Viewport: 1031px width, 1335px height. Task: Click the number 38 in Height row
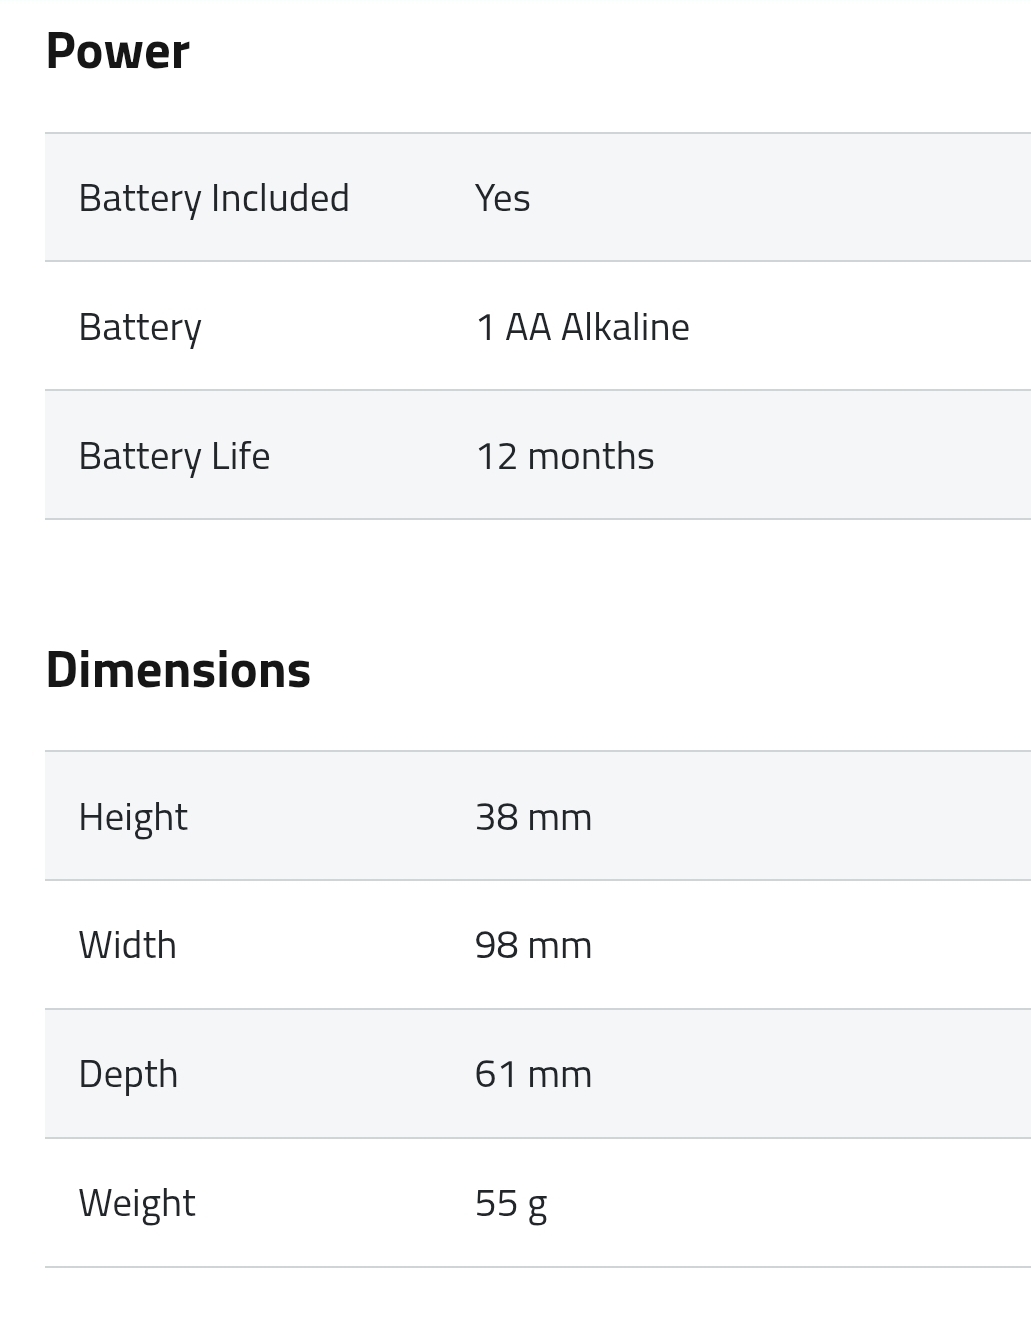click(497, 817)
